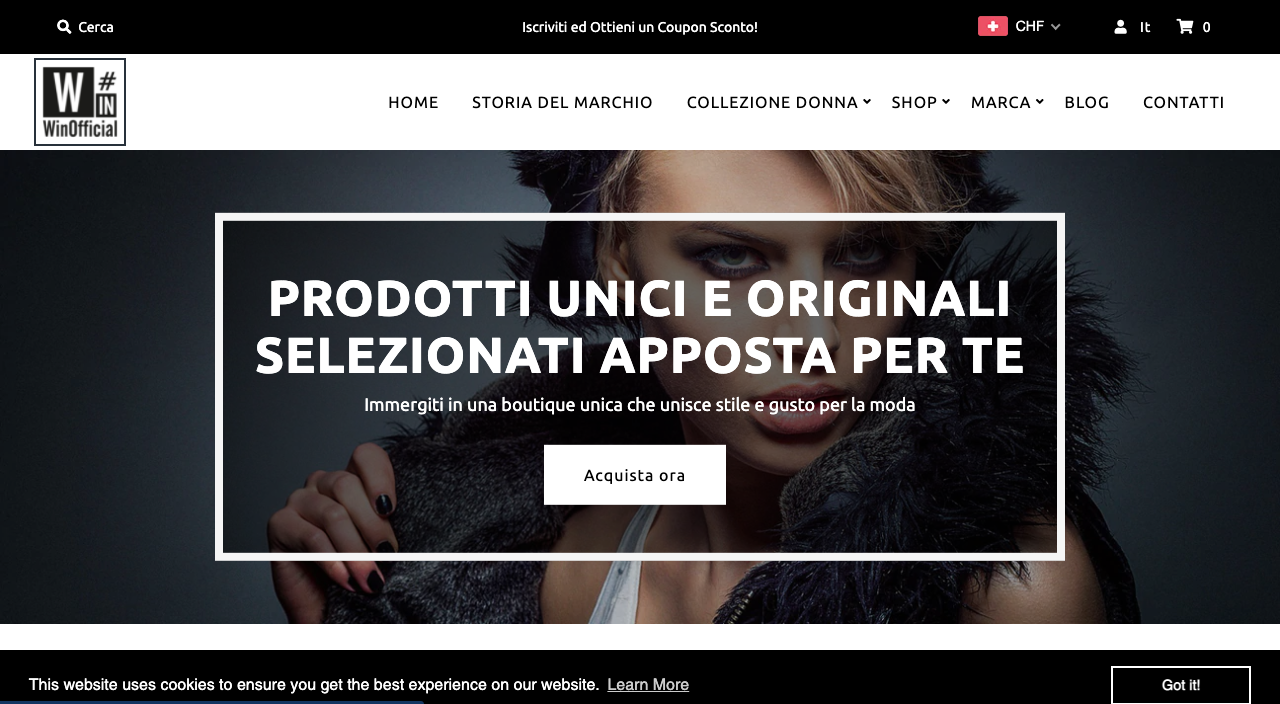Open Storia del Marchio page
This screenshot has height=704, width=1280.
click(562, 102)
